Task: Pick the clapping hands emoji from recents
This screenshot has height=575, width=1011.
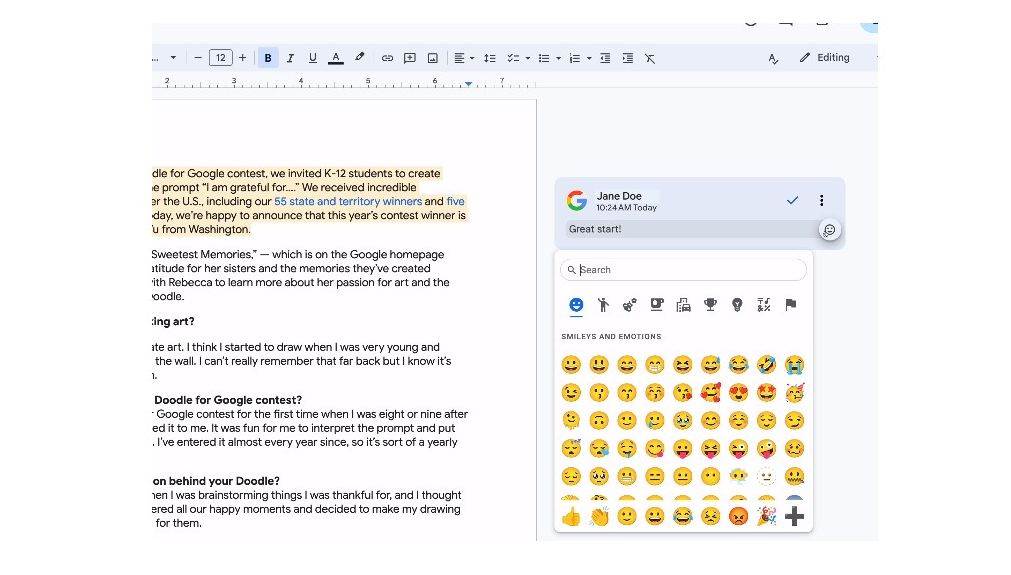Action: click(x=599, y=516)
